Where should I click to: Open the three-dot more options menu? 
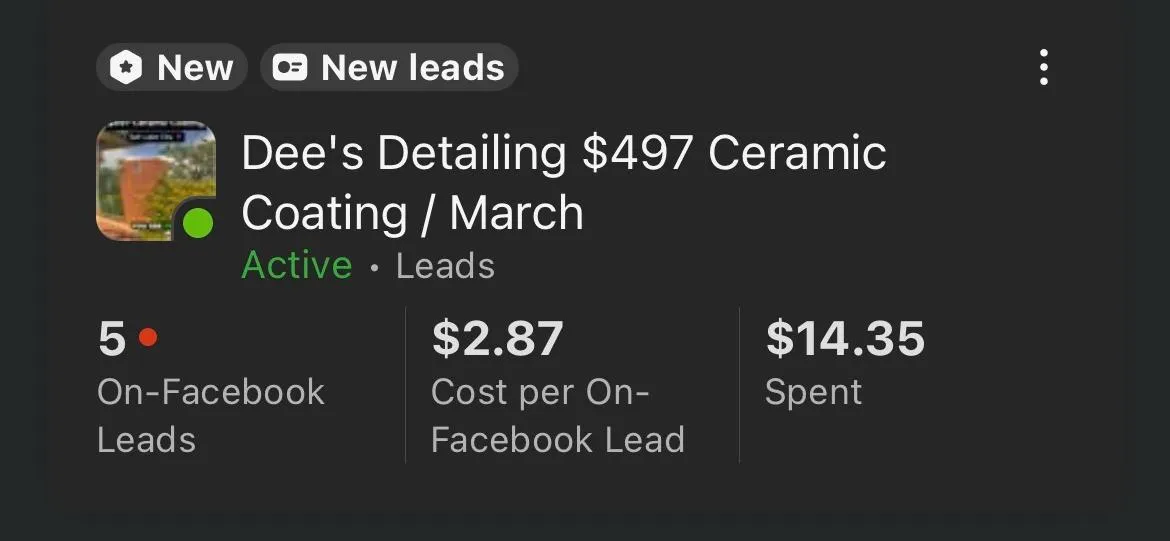click(1043, 68)
